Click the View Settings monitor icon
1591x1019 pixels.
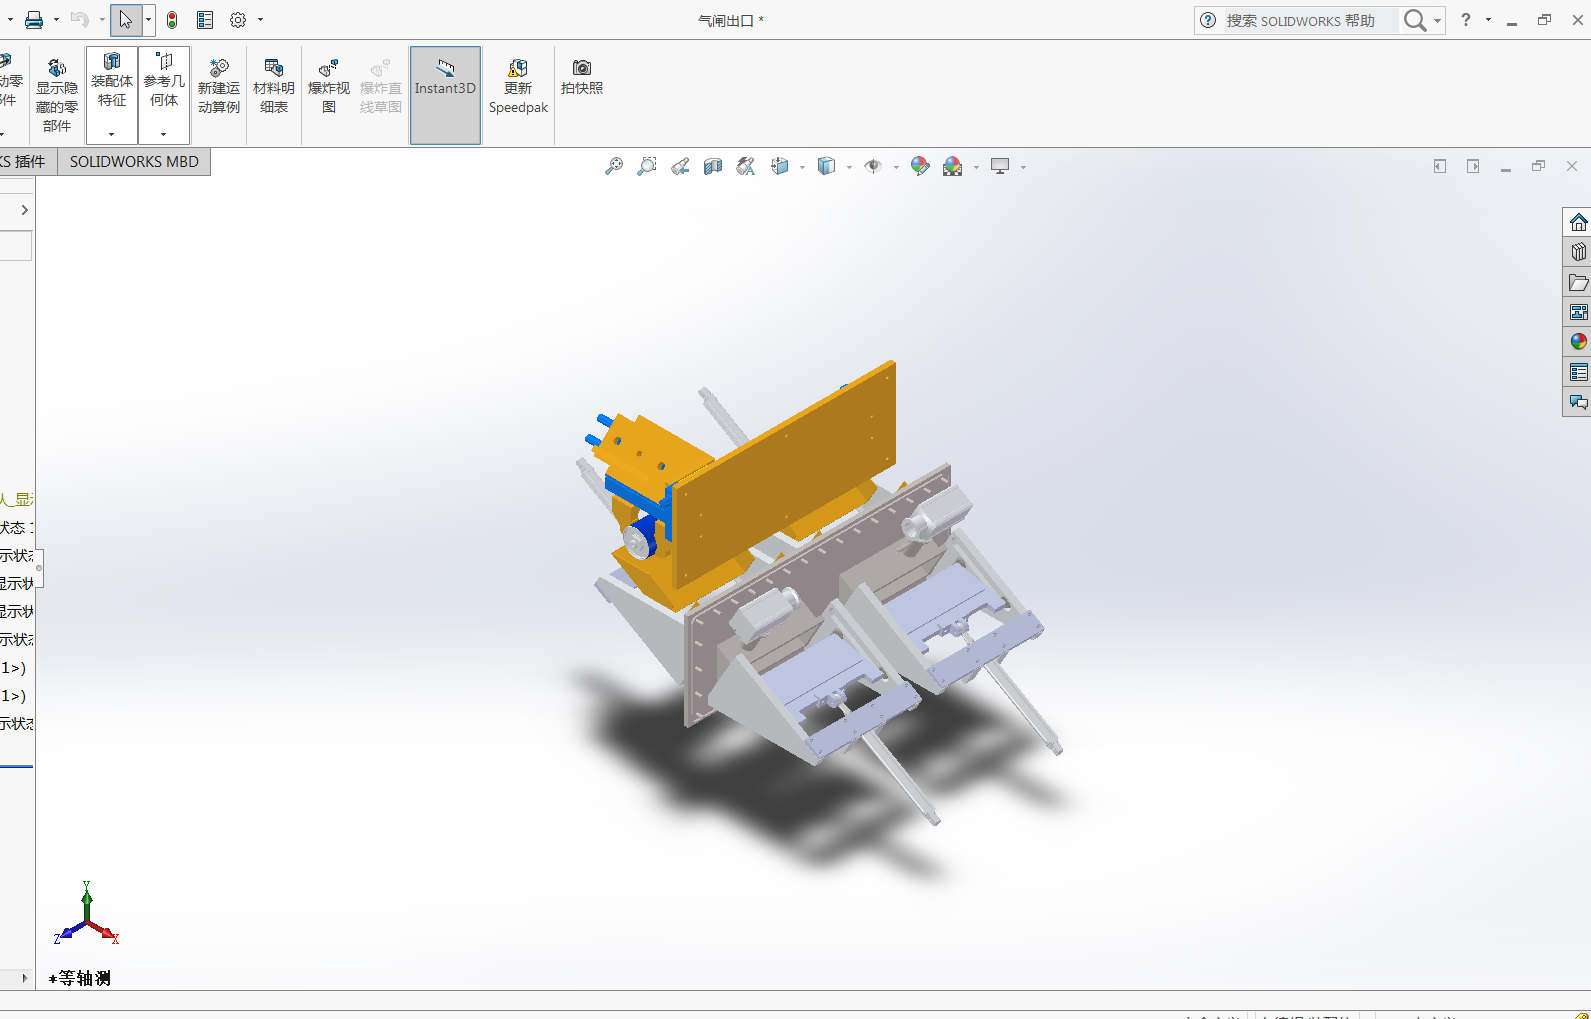click(x=1000, y=166)
